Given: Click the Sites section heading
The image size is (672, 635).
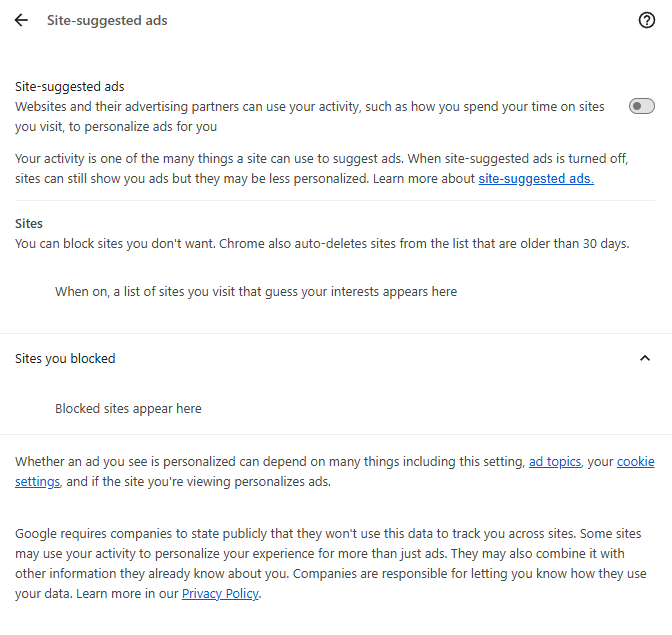Looking at the screenshot, I should pyautogui.click(x=29, y=223).
